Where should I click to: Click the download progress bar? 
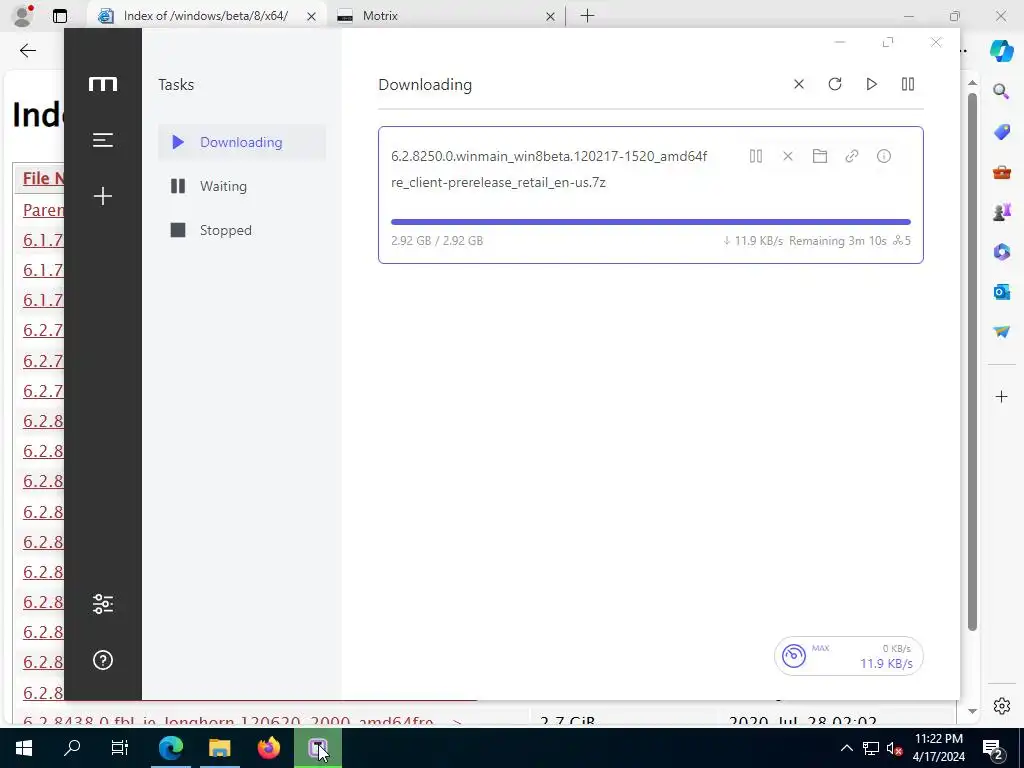pyautogui.click(x=650, y=222)
